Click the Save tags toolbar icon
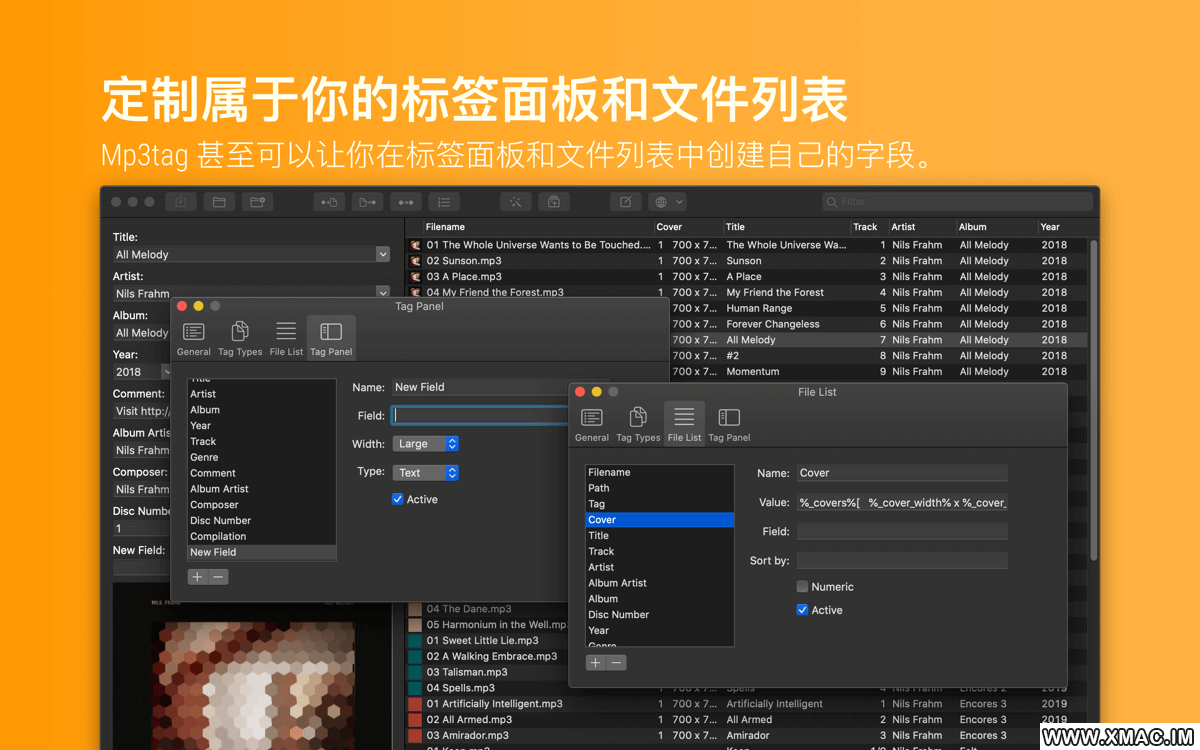The image size is (1200, 750). (181, 202)
